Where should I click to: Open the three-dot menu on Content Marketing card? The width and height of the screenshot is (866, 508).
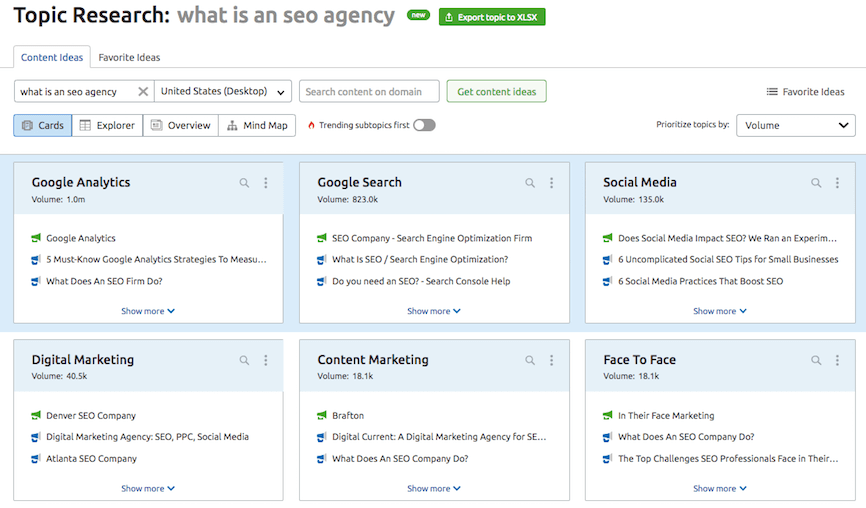coord(551,360)
